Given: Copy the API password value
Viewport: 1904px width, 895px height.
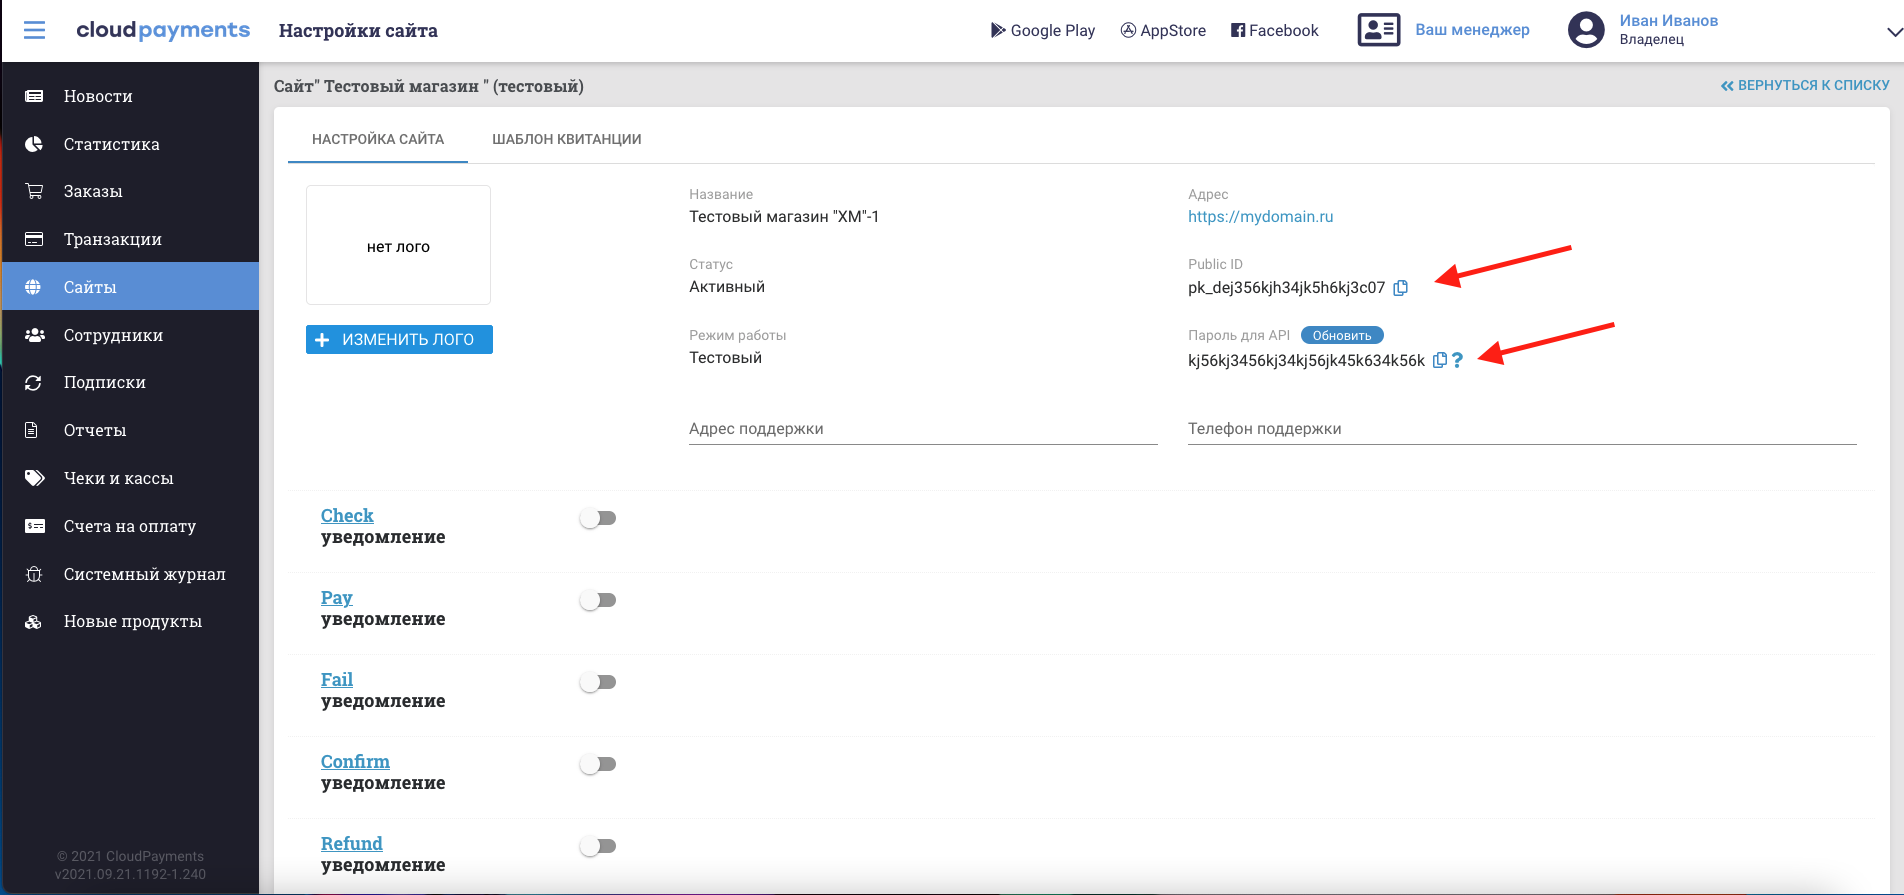Looking at the screenshot, I should coord(1440,360).
